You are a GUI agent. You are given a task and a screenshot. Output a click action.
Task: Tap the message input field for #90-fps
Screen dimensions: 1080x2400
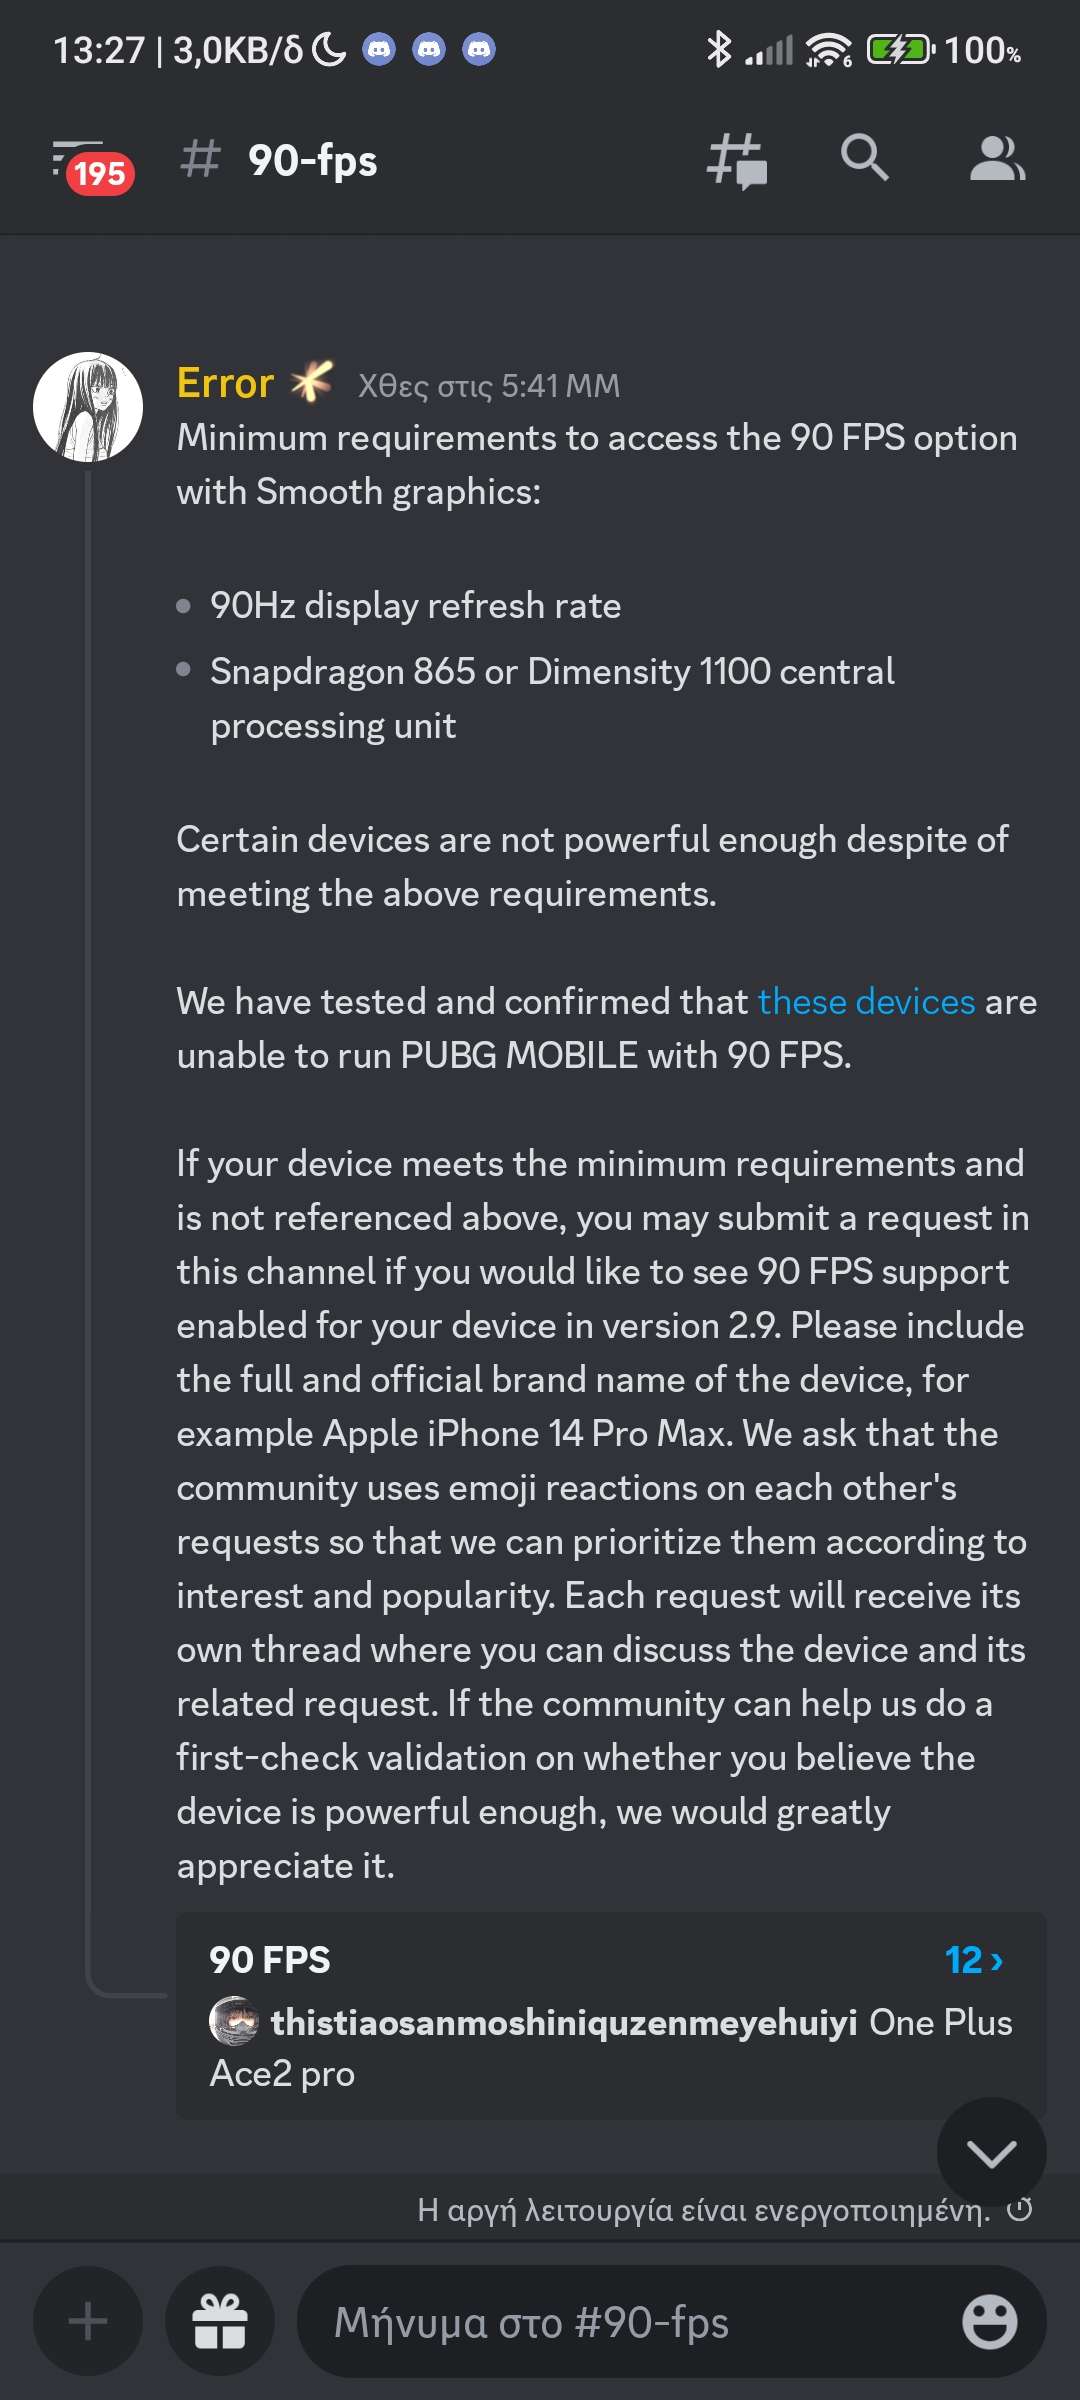(600, 2322)
